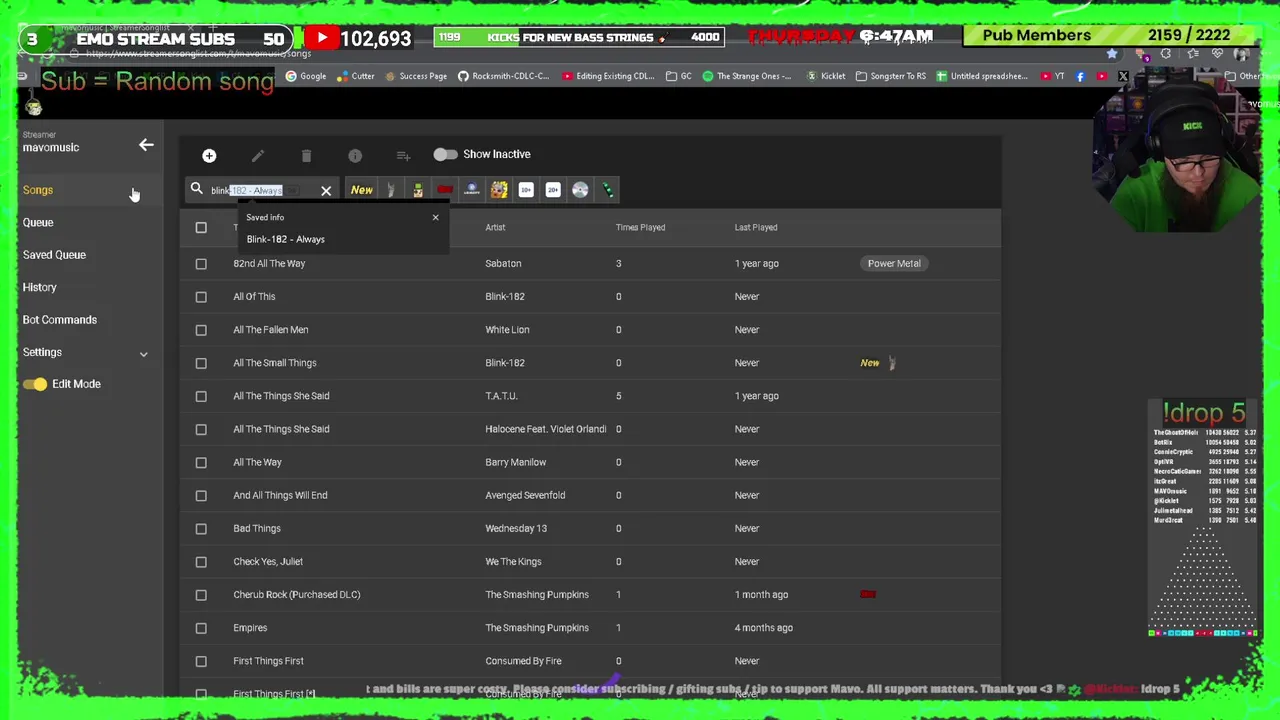Filter by the green guitar neck tag icon
This screenshot has width=1280, height=720.
[607, 190]
